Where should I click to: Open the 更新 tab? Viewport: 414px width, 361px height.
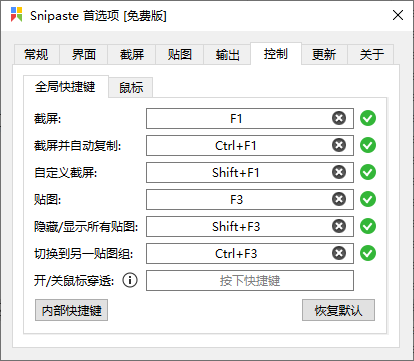[x=324, y=54]
